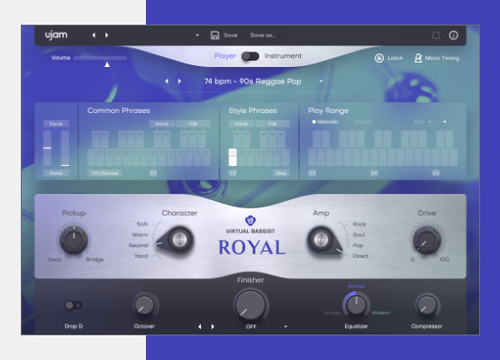Go to previous preset in top bar
The image size is (500, 360).
click(x=94, y=35)
